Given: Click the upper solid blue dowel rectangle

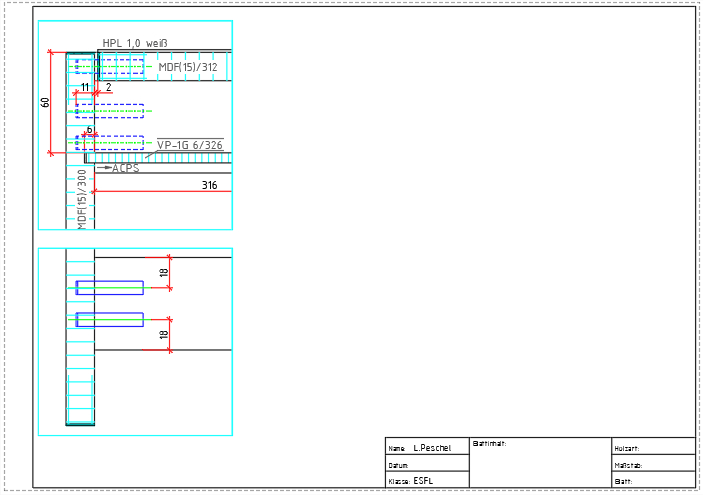Looking at the screenshot, I should click(x=109, y=288).
